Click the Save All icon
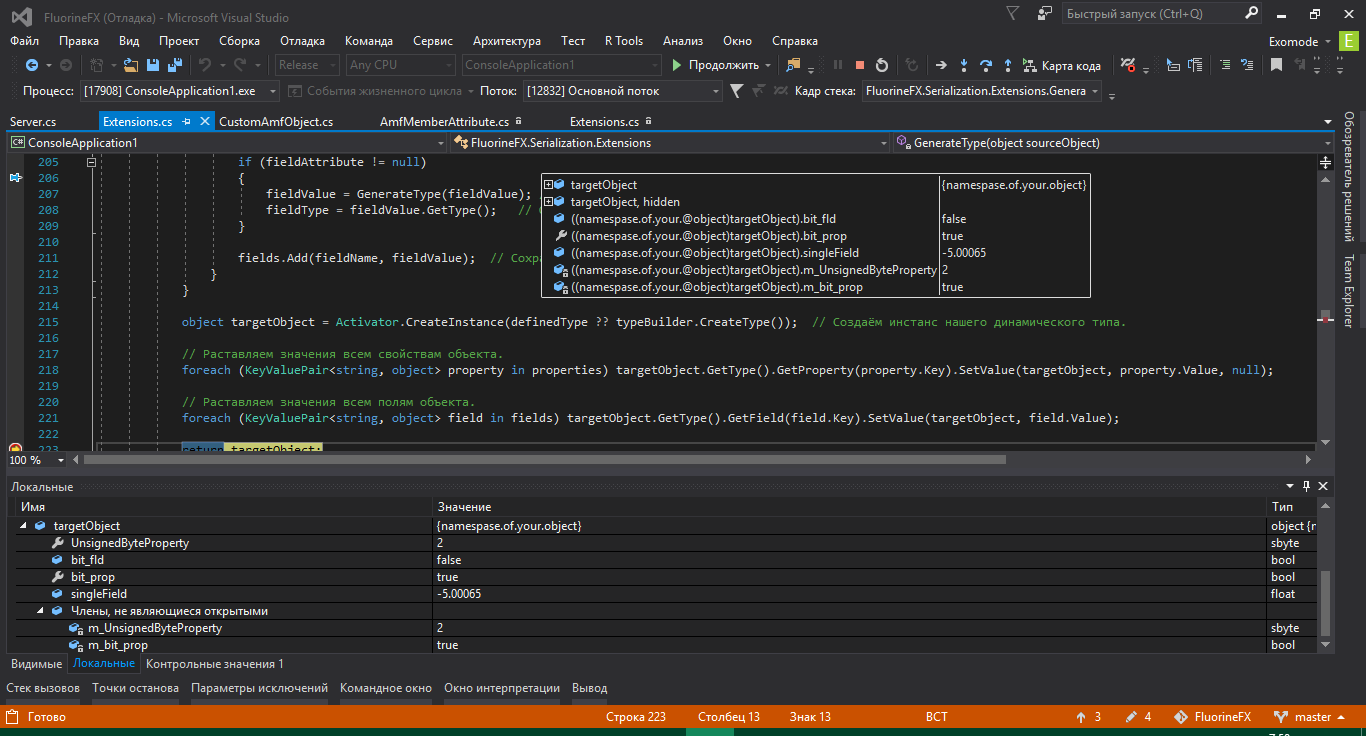Image resolution: width=1366 pixels, height=736 pixels. (x=175, y=65)
